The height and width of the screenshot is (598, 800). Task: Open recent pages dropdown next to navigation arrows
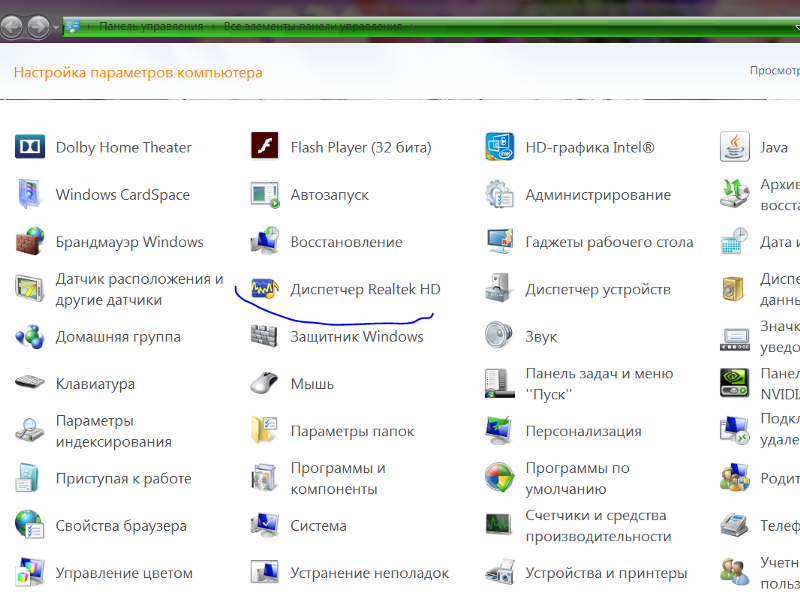point(56,27)
